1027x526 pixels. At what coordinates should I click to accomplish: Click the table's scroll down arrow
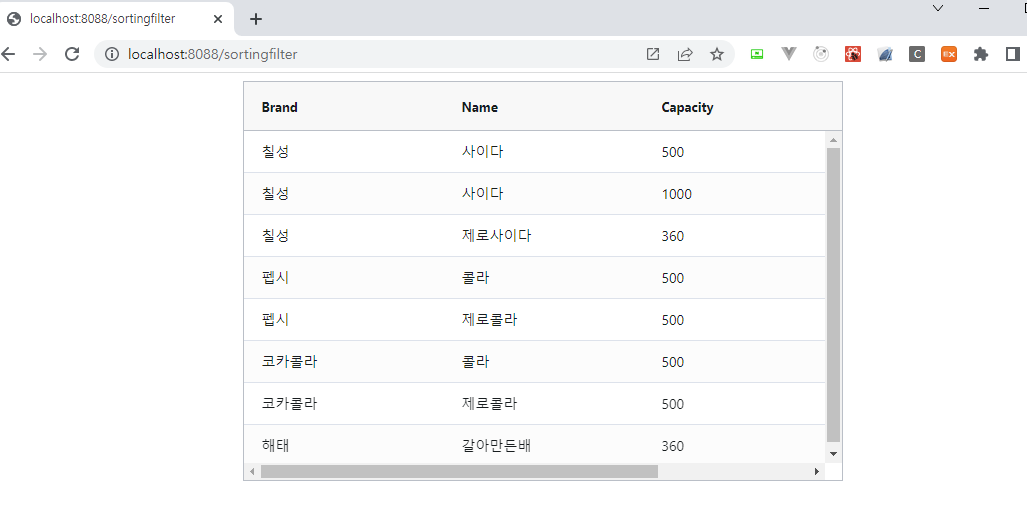click(x=833, y=453)
